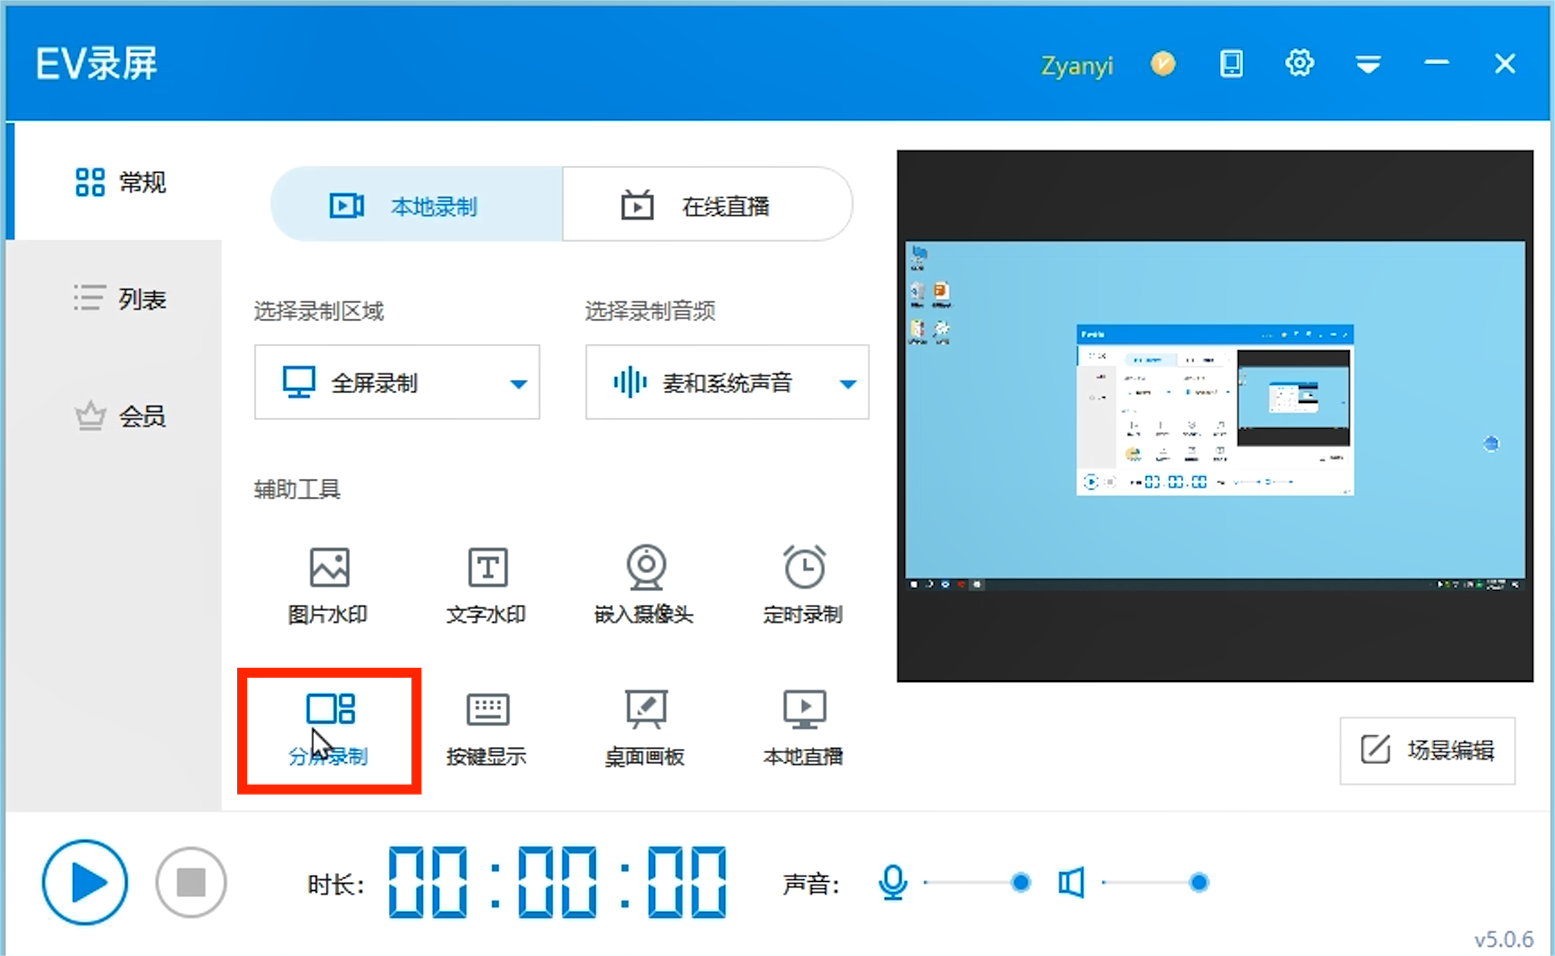Select the 图片水印 watermark tool
Screen dimensions: 1555x956
tap(327, 585)
